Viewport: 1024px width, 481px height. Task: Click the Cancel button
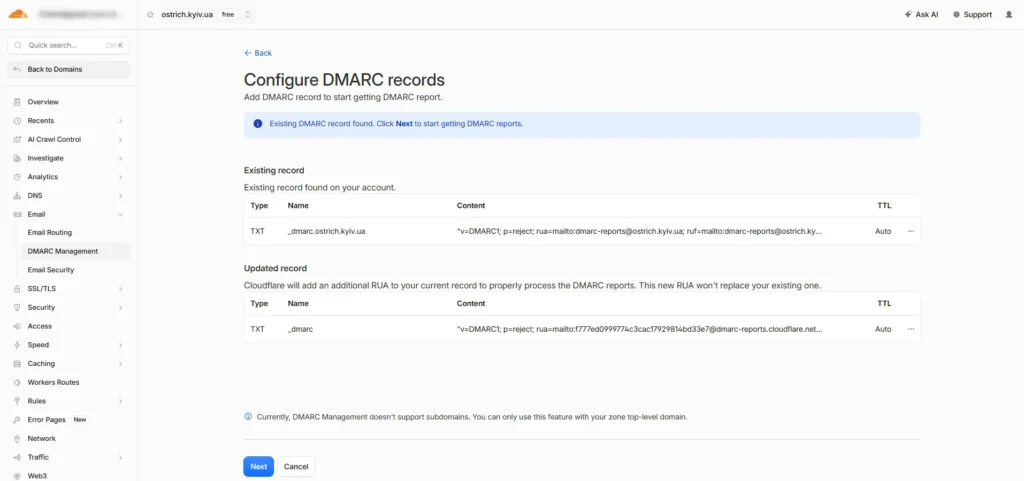click(296, 467)
